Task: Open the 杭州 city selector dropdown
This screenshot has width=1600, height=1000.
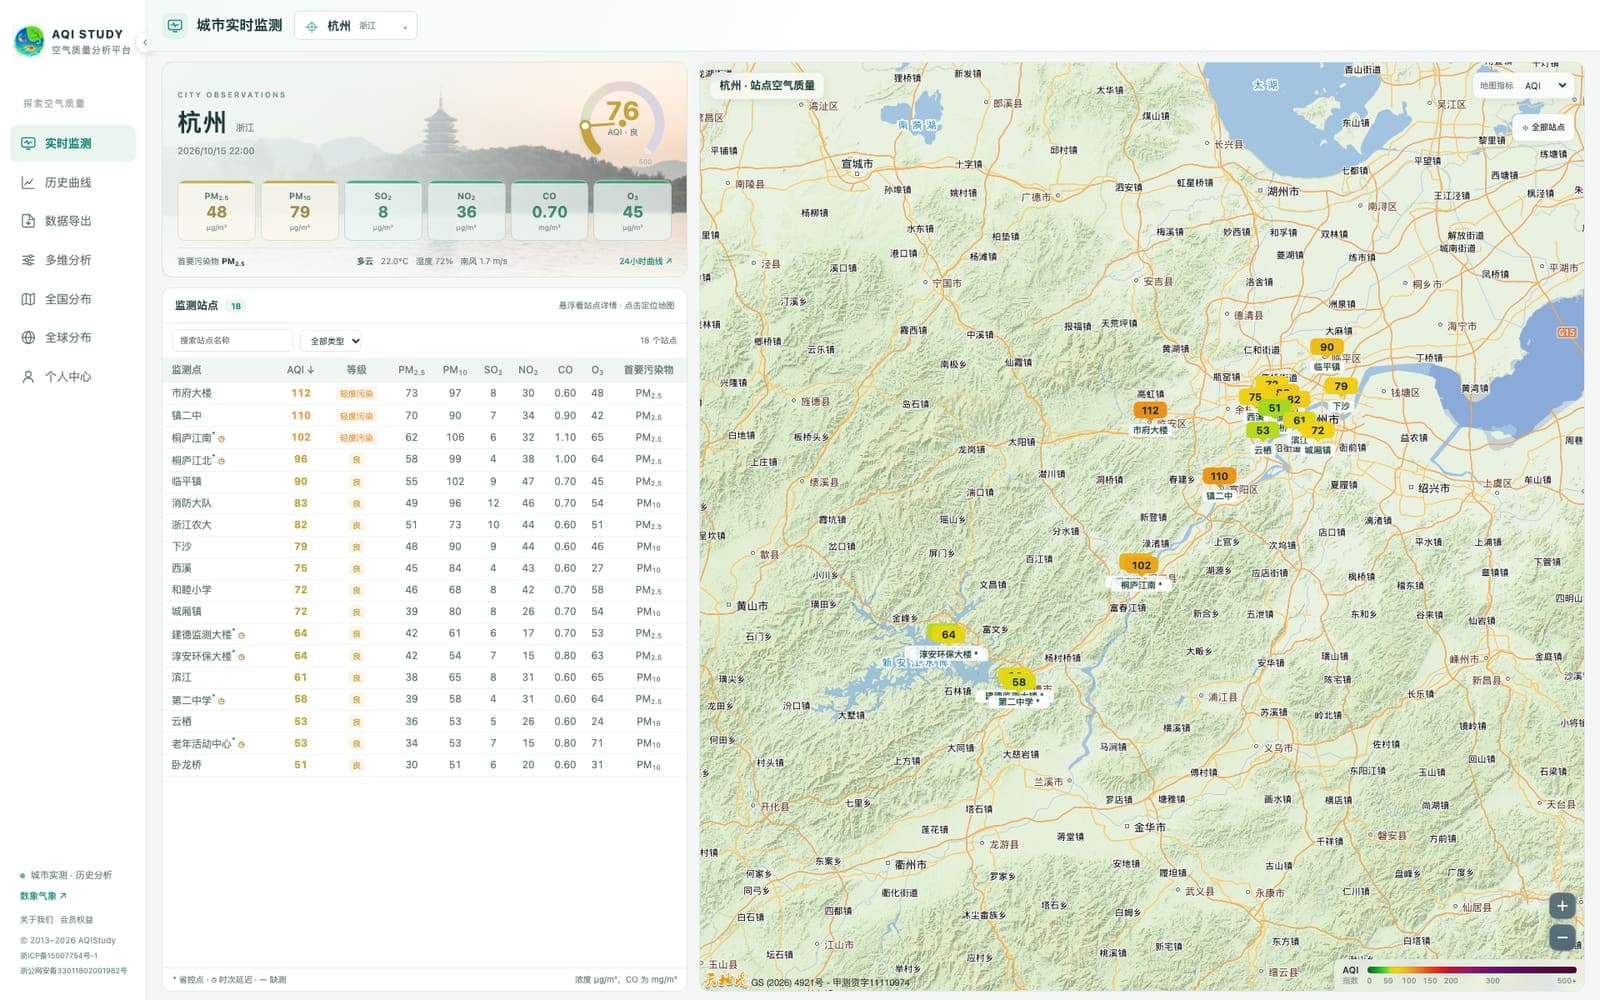Action: 356,26
